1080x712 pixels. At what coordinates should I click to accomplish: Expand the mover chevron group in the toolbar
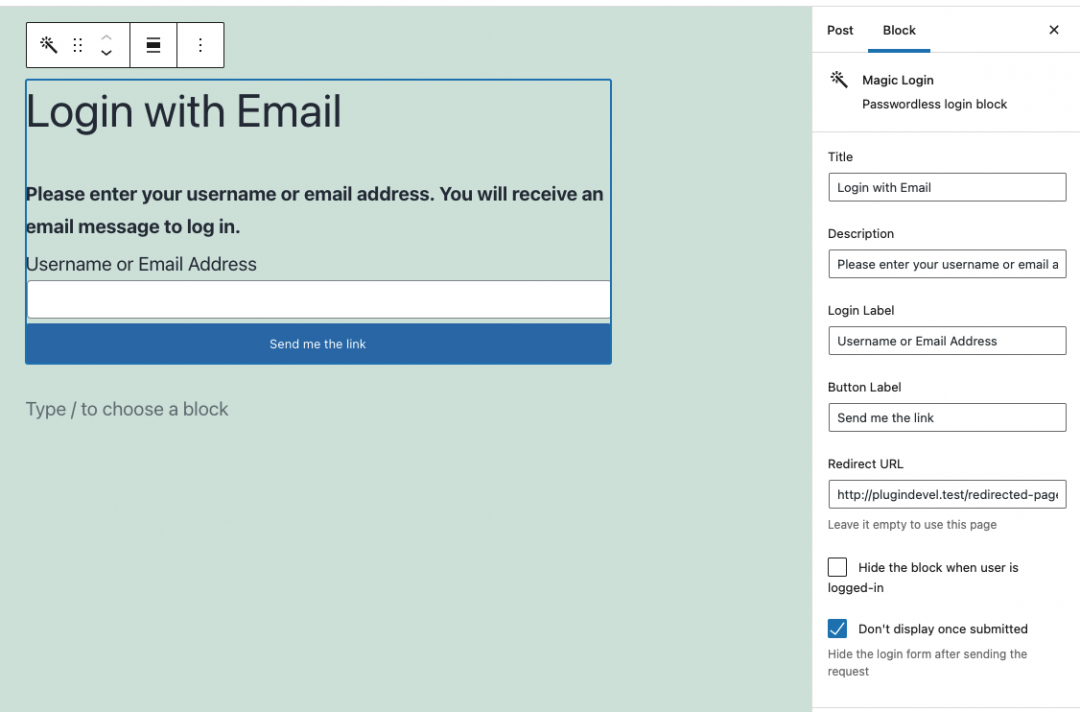coord(106,45)
